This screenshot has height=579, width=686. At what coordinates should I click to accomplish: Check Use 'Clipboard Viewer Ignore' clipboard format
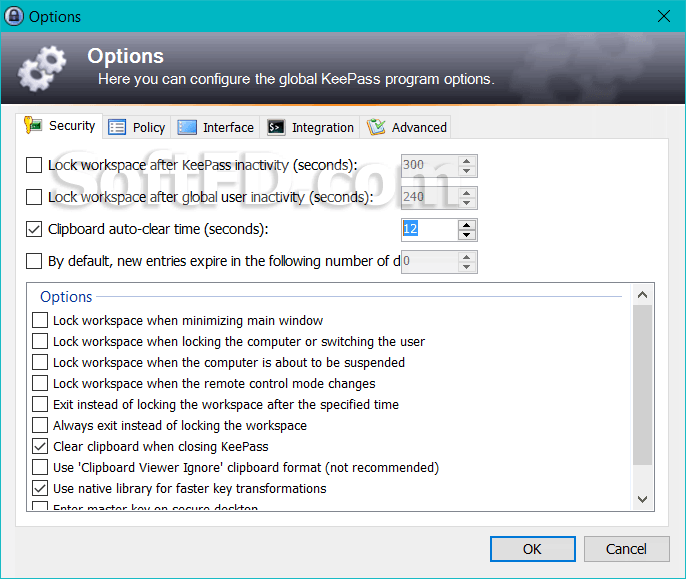(40, 467)
